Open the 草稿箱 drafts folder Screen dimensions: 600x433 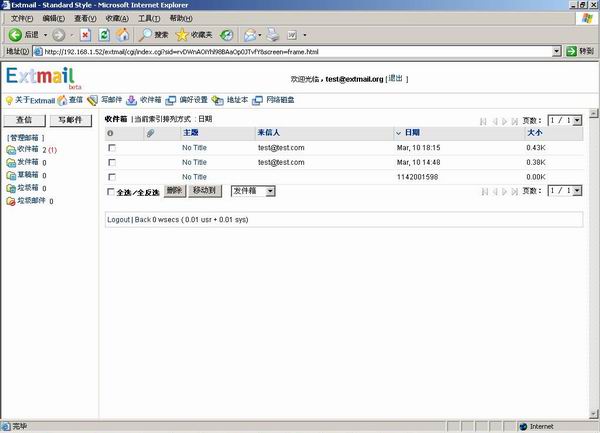coord(26,175)
